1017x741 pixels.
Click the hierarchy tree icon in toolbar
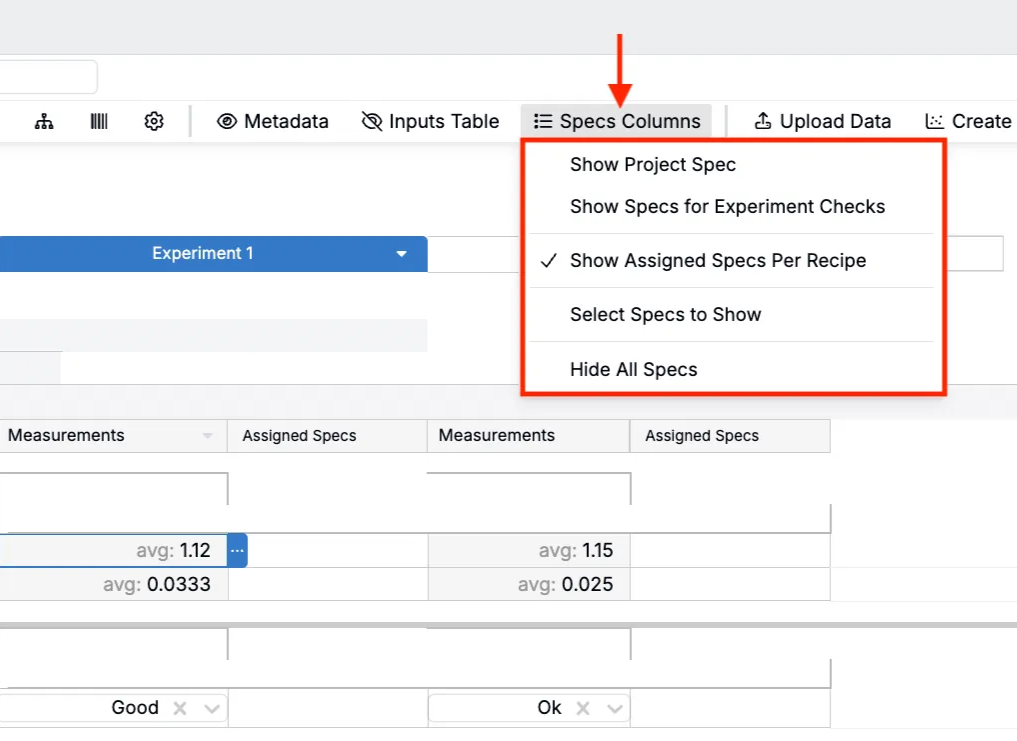pyautogui.click(x=44, y=121)
